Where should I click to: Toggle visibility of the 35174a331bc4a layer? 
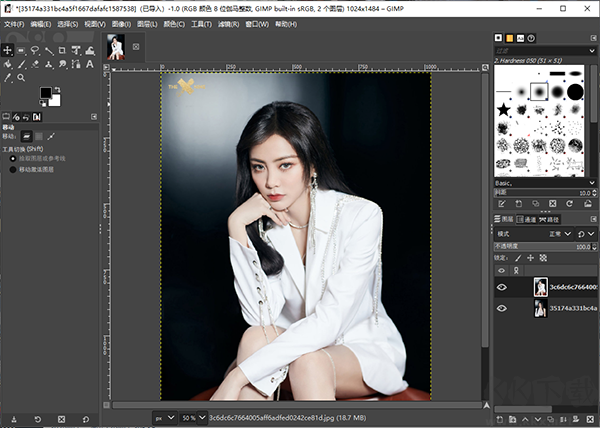click(x=502, y=309)
